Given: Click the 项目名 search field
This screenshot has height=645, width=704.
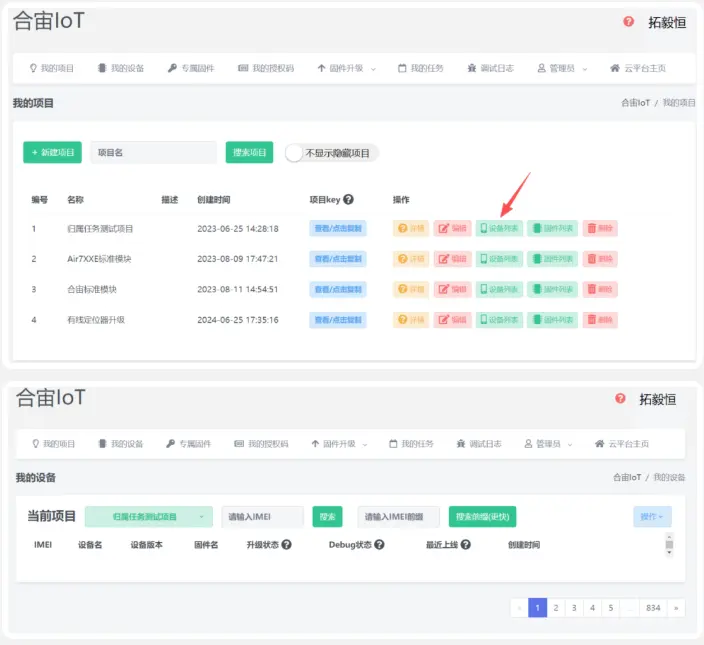Looking at the screenshot, I should [154, 152].
